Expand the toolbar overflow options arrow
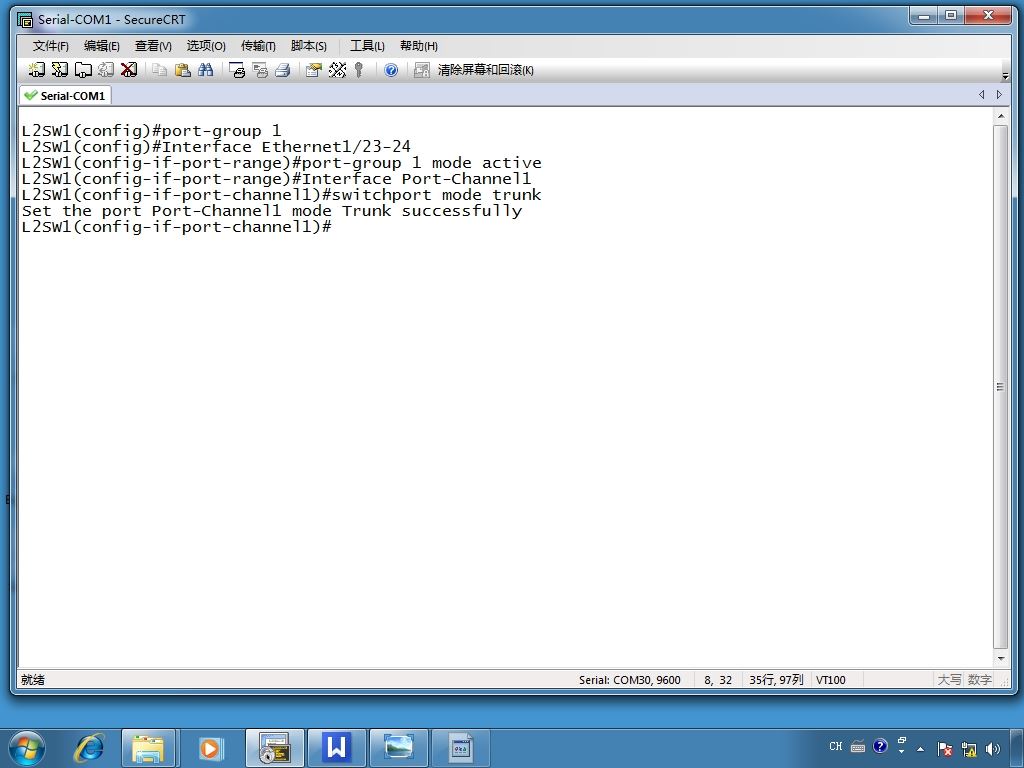The image size is (1024, 768). 1005,76
